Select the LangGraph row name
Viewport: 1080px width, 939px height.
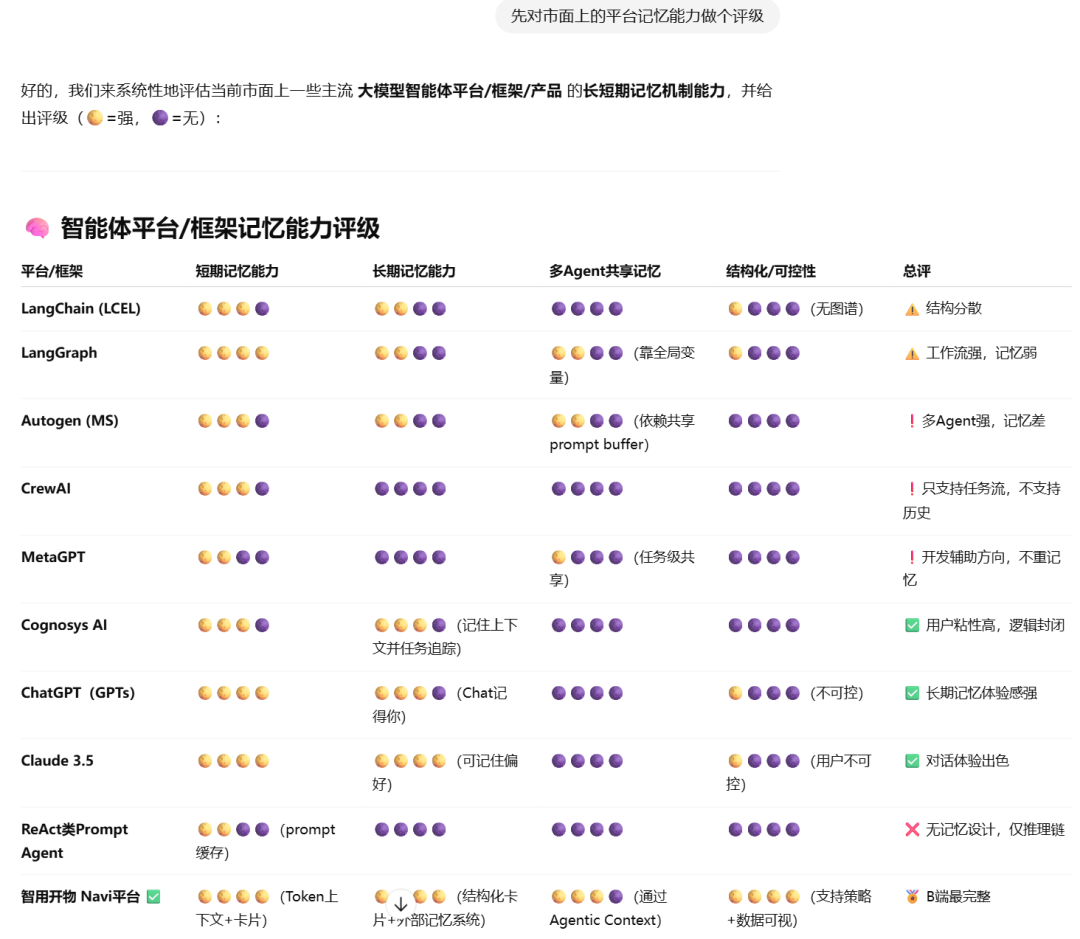point(59,353)
